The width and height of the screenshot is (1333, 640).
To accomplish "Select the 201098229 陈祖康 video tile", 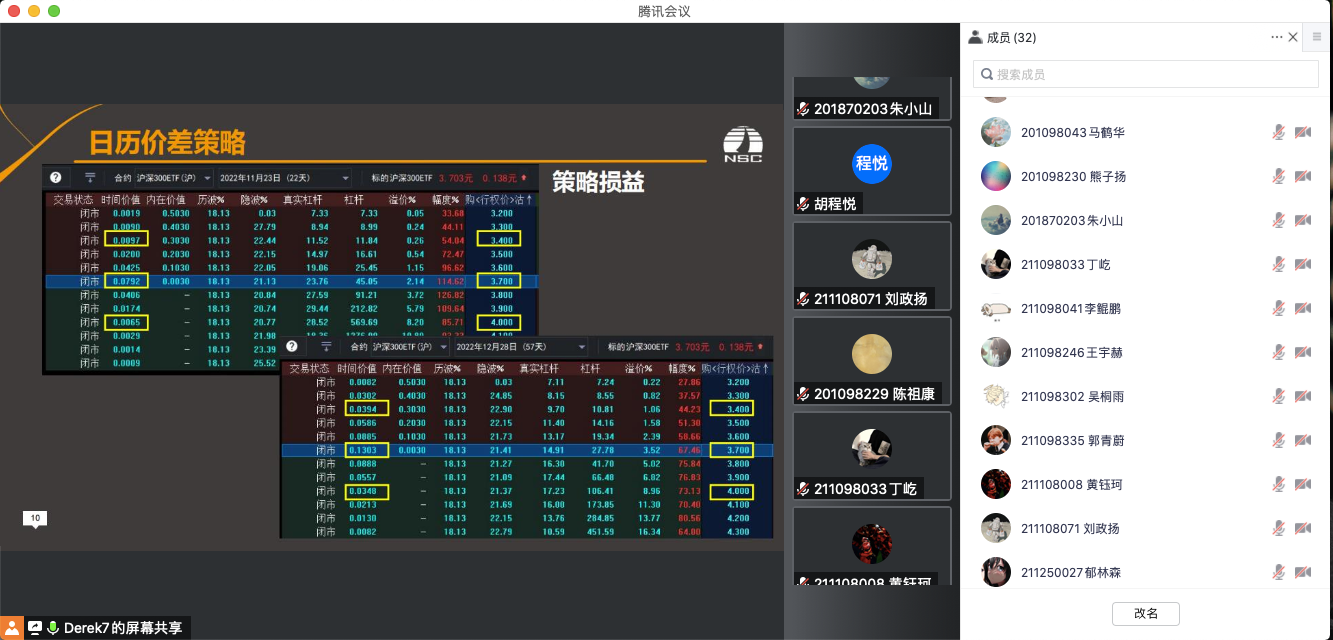I will pyautogui.click(x=871, y=360).
